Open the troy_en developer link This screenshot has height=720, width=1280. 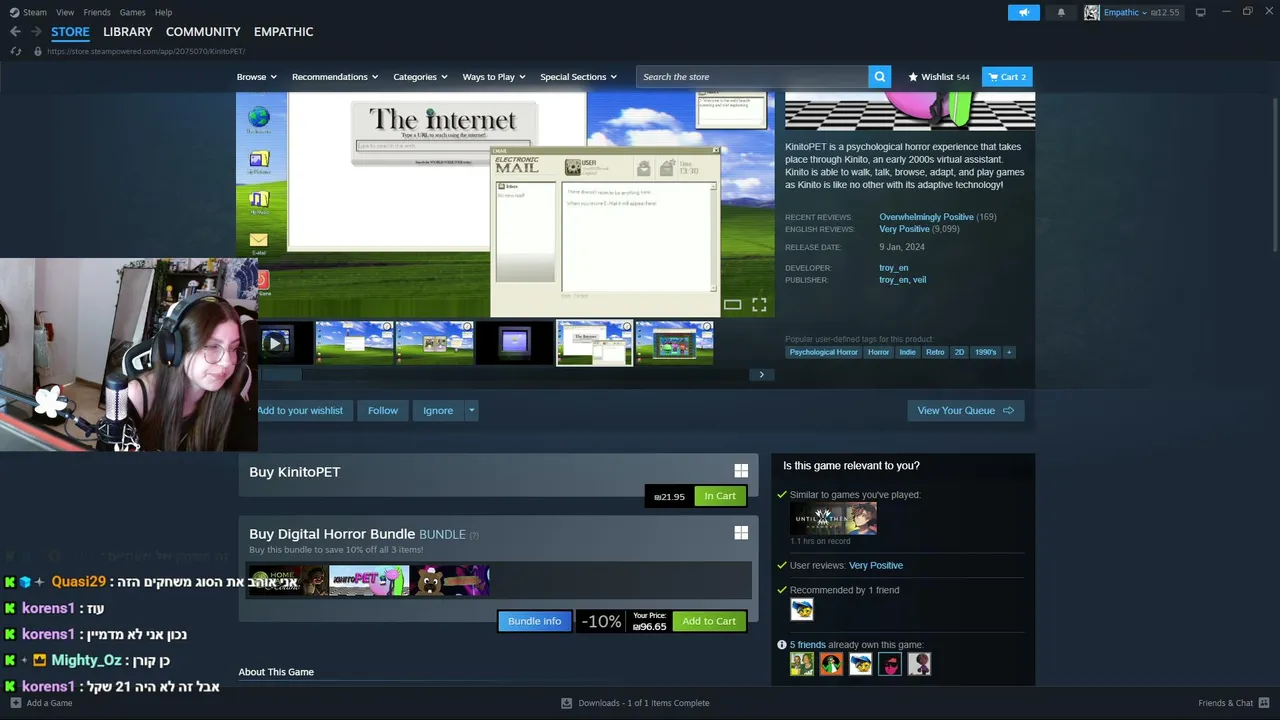tap(894, 268)
